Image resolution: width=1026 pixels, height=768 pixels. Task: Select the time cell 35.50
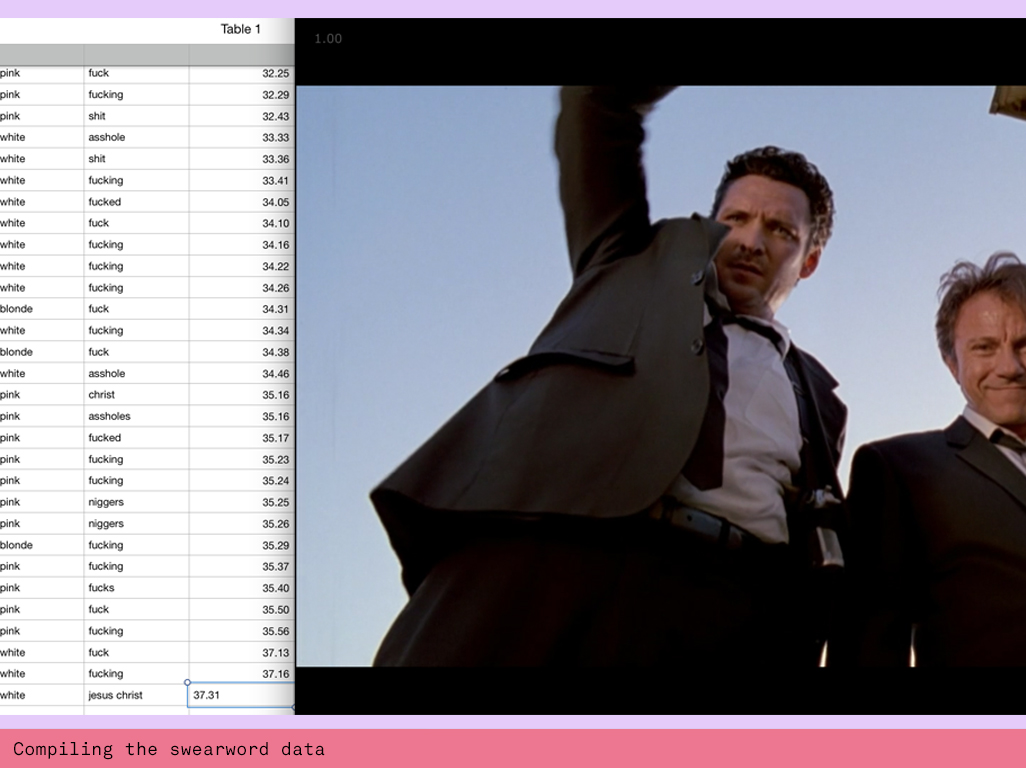click(x=241, y=610)
